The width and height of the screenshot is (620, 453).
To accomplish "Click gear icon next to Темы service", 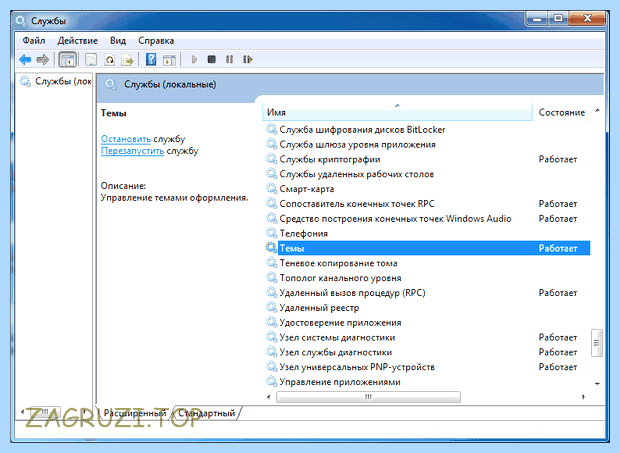I will coord(271,248).
